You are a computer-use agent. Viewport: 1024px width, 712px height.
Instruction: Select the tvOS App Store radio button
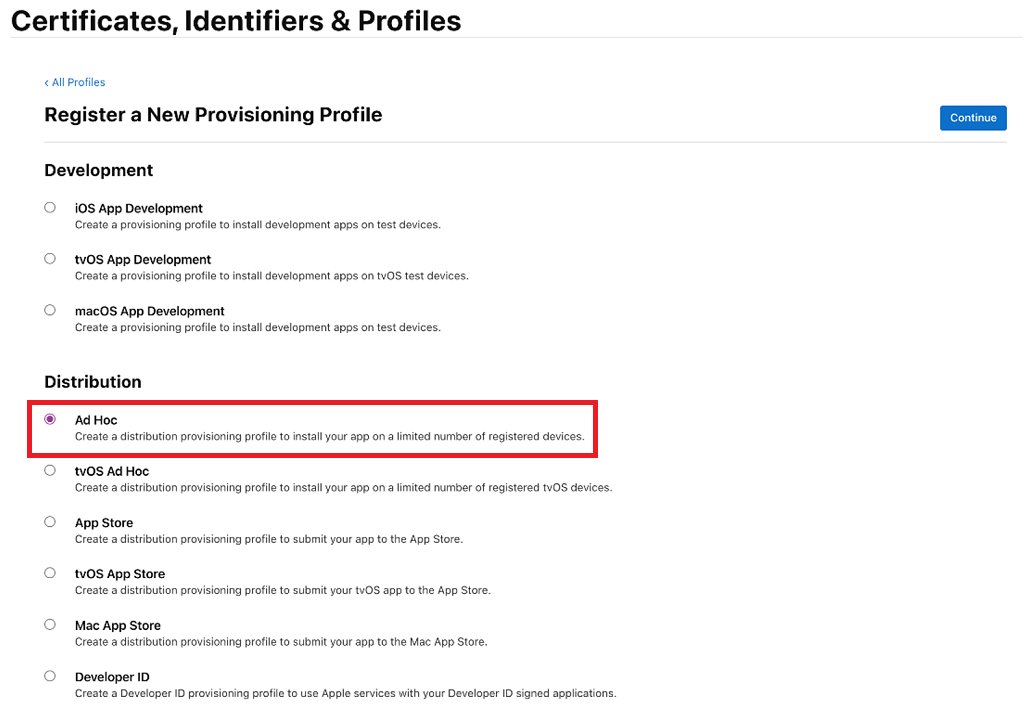tap(50, 573)
